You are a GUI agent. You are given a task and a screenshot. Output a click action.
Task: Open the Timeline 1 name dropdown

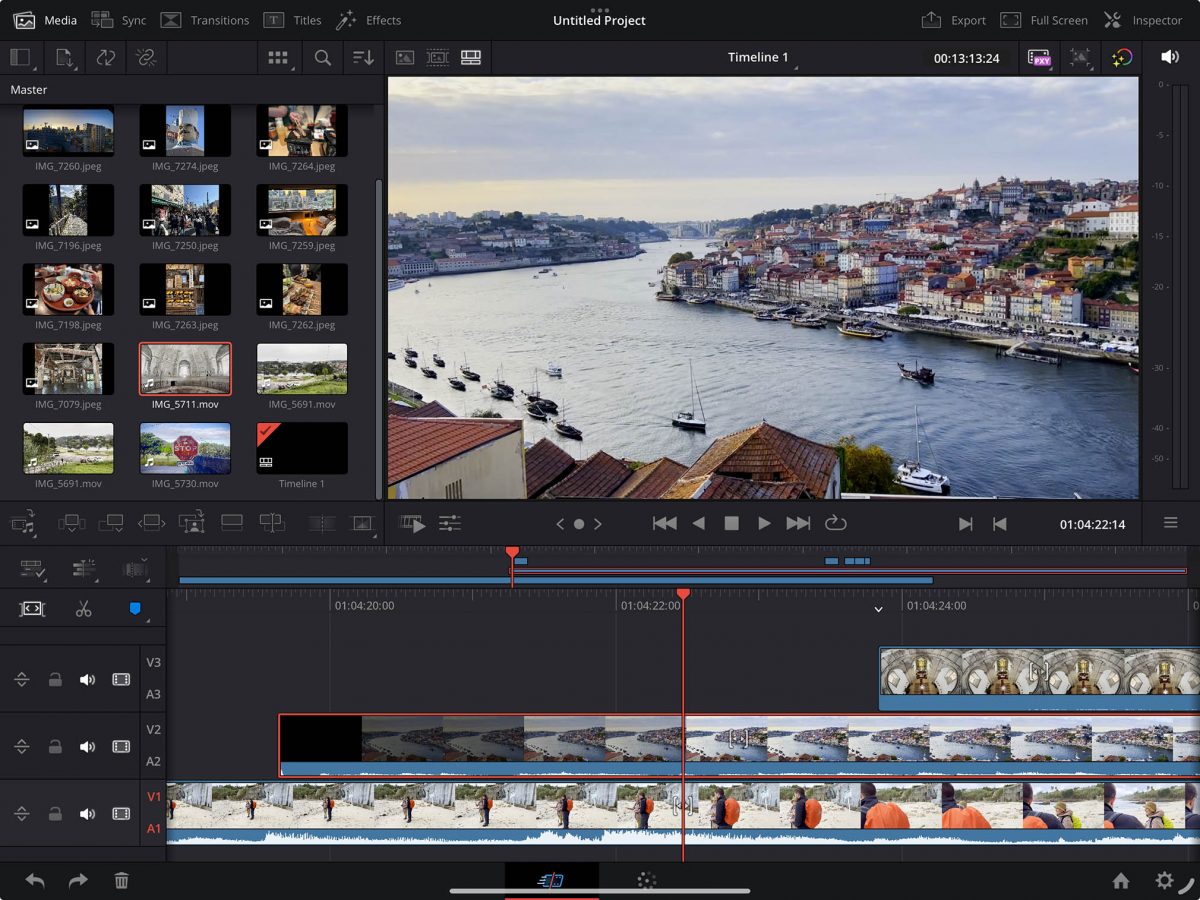coord(760,58)
